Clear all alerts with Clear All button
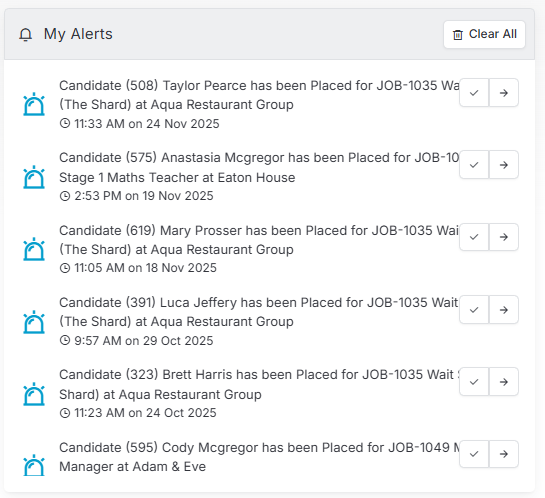Screen dimensions: 545x498 pos(484,34)
